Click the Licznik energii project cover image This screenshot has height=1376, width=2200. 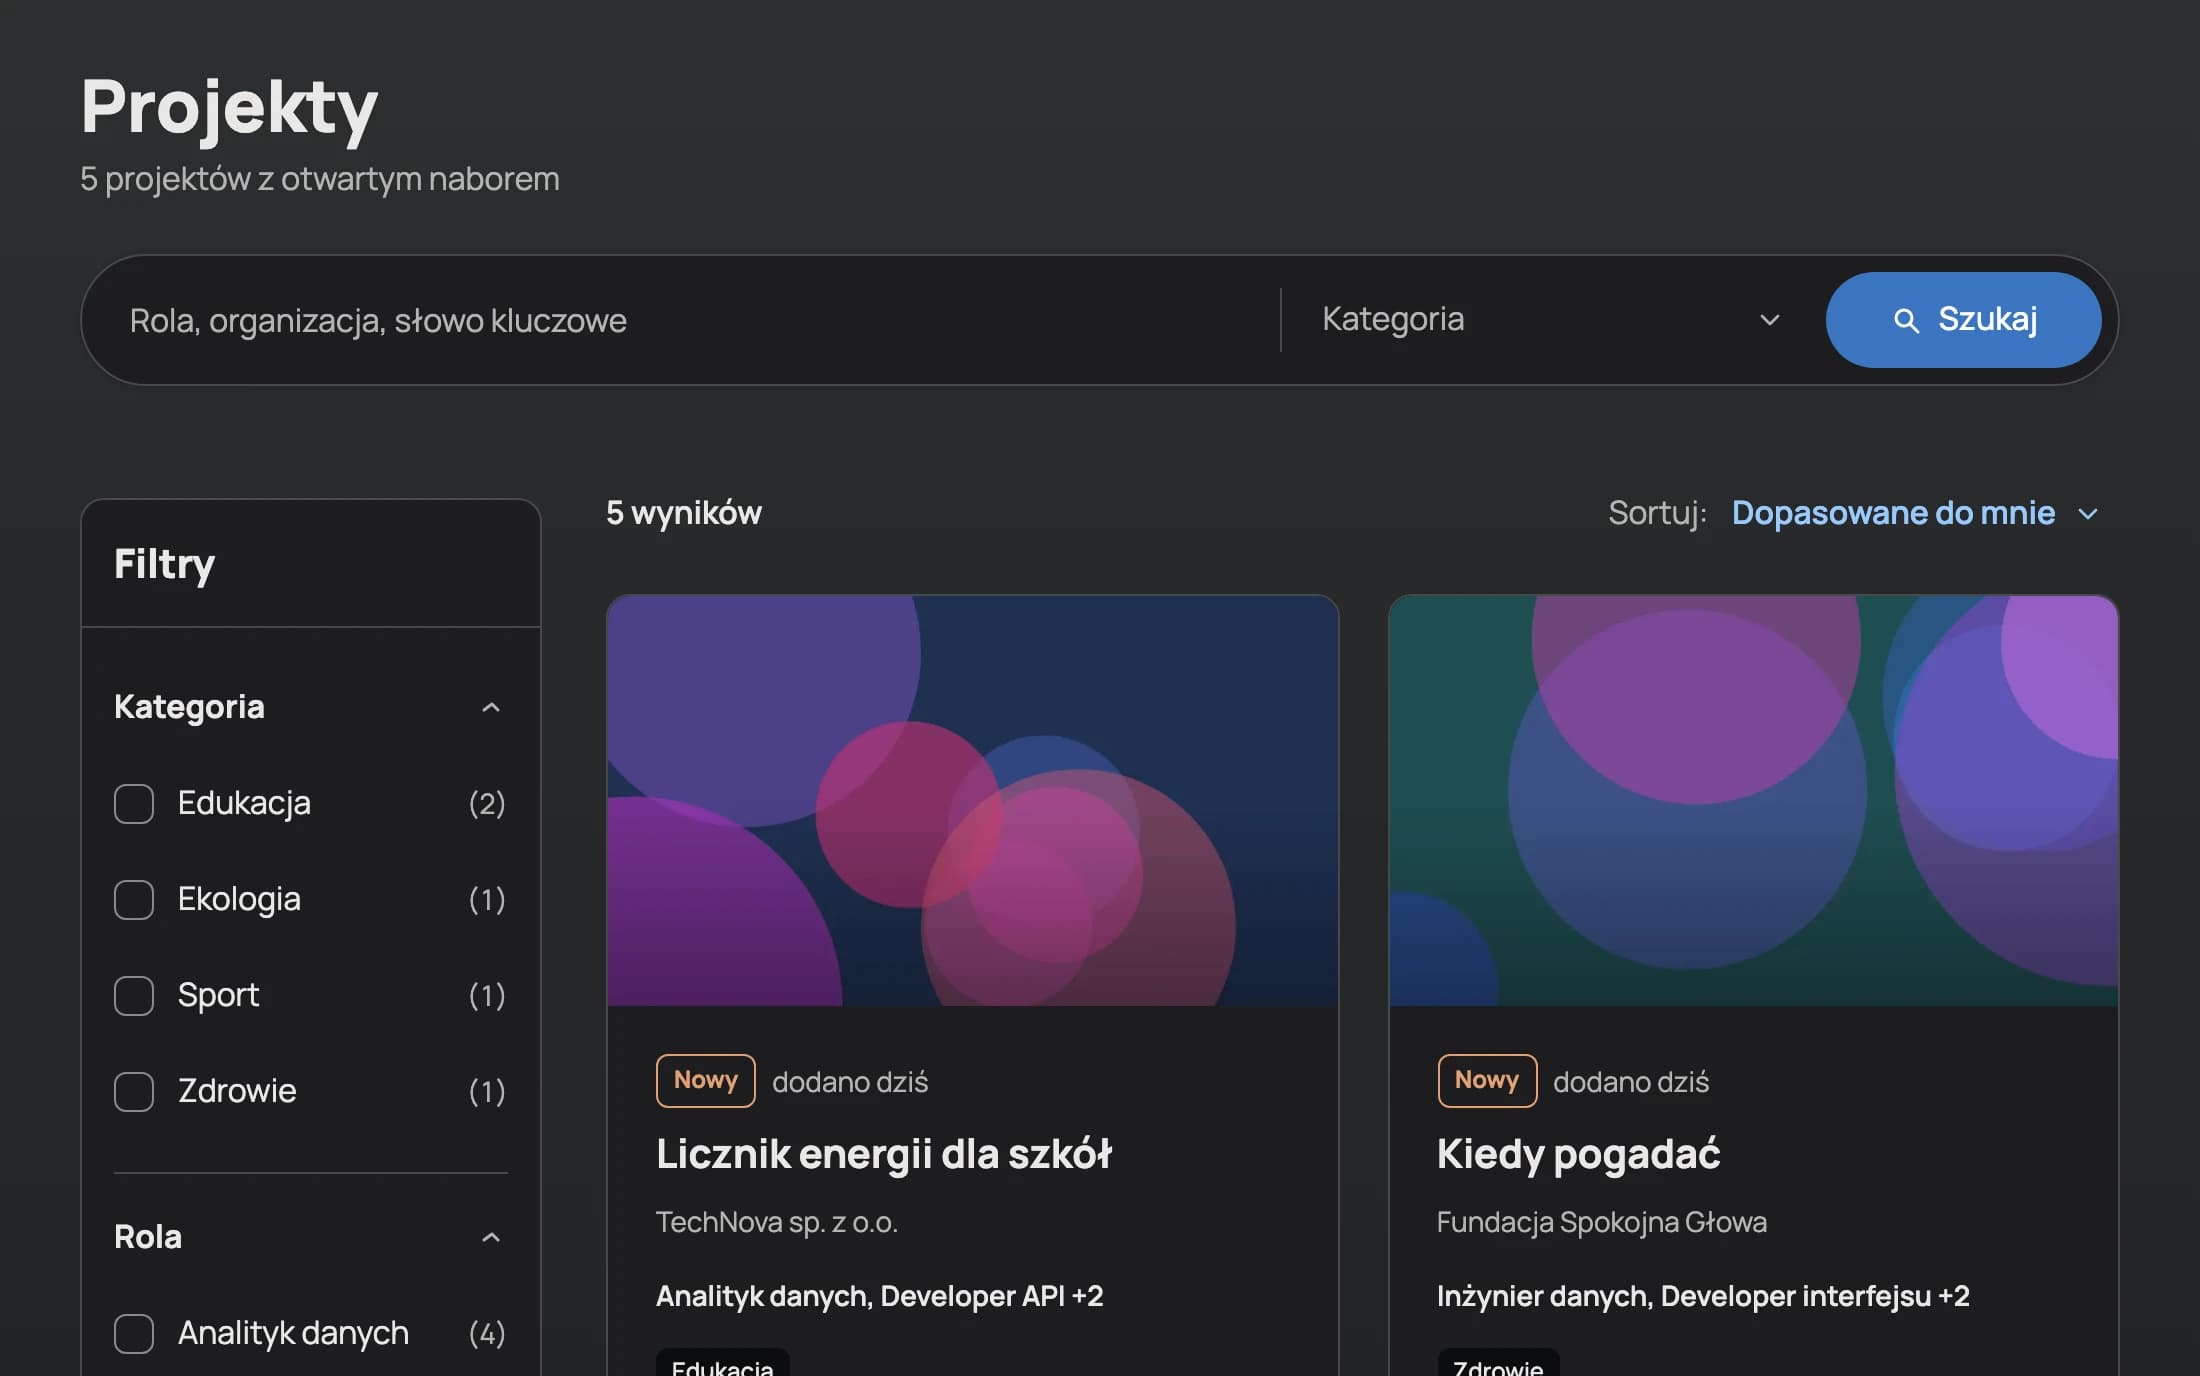(972, 800)
